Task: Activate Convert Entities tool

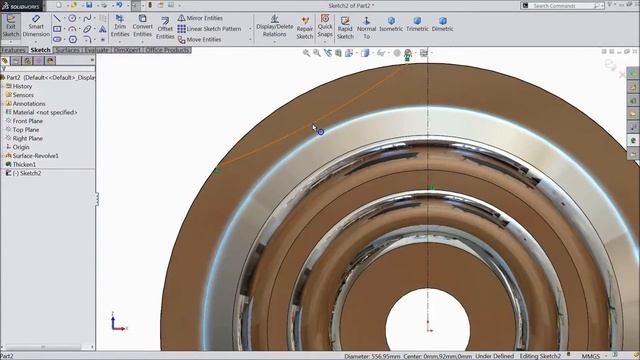Action: 142,26
